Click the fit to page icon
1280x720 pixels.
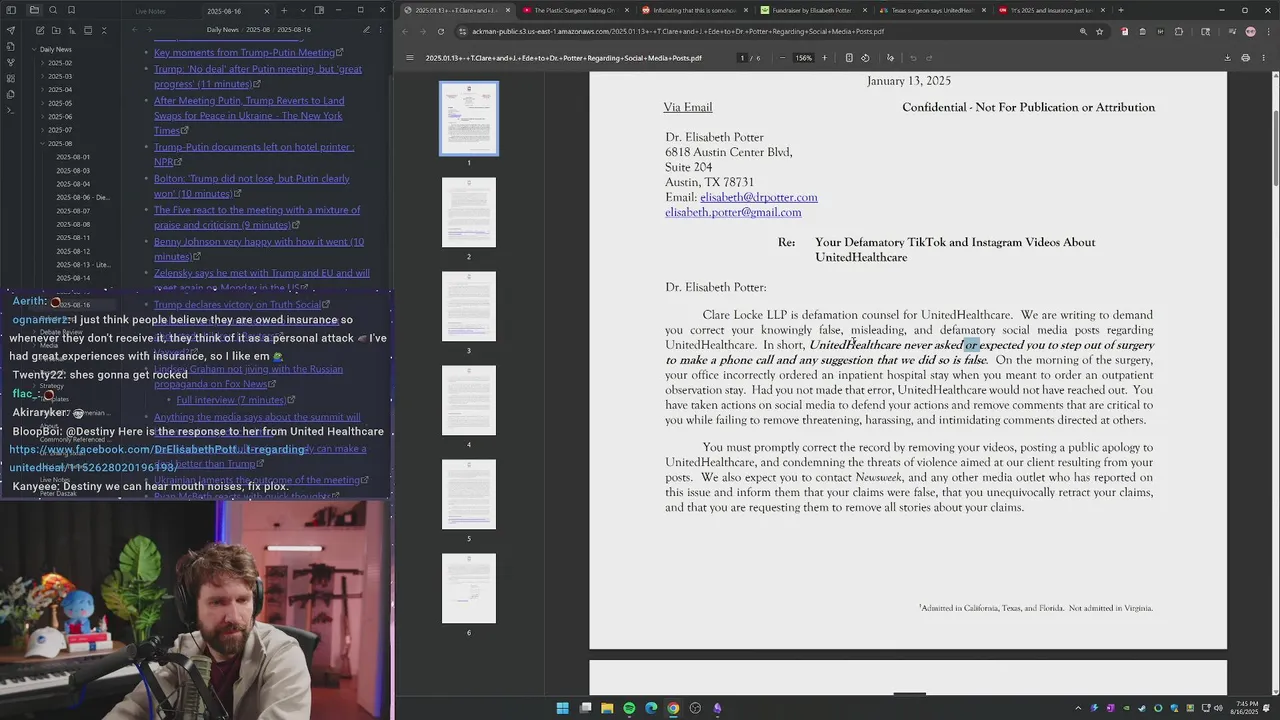point(849,58)
